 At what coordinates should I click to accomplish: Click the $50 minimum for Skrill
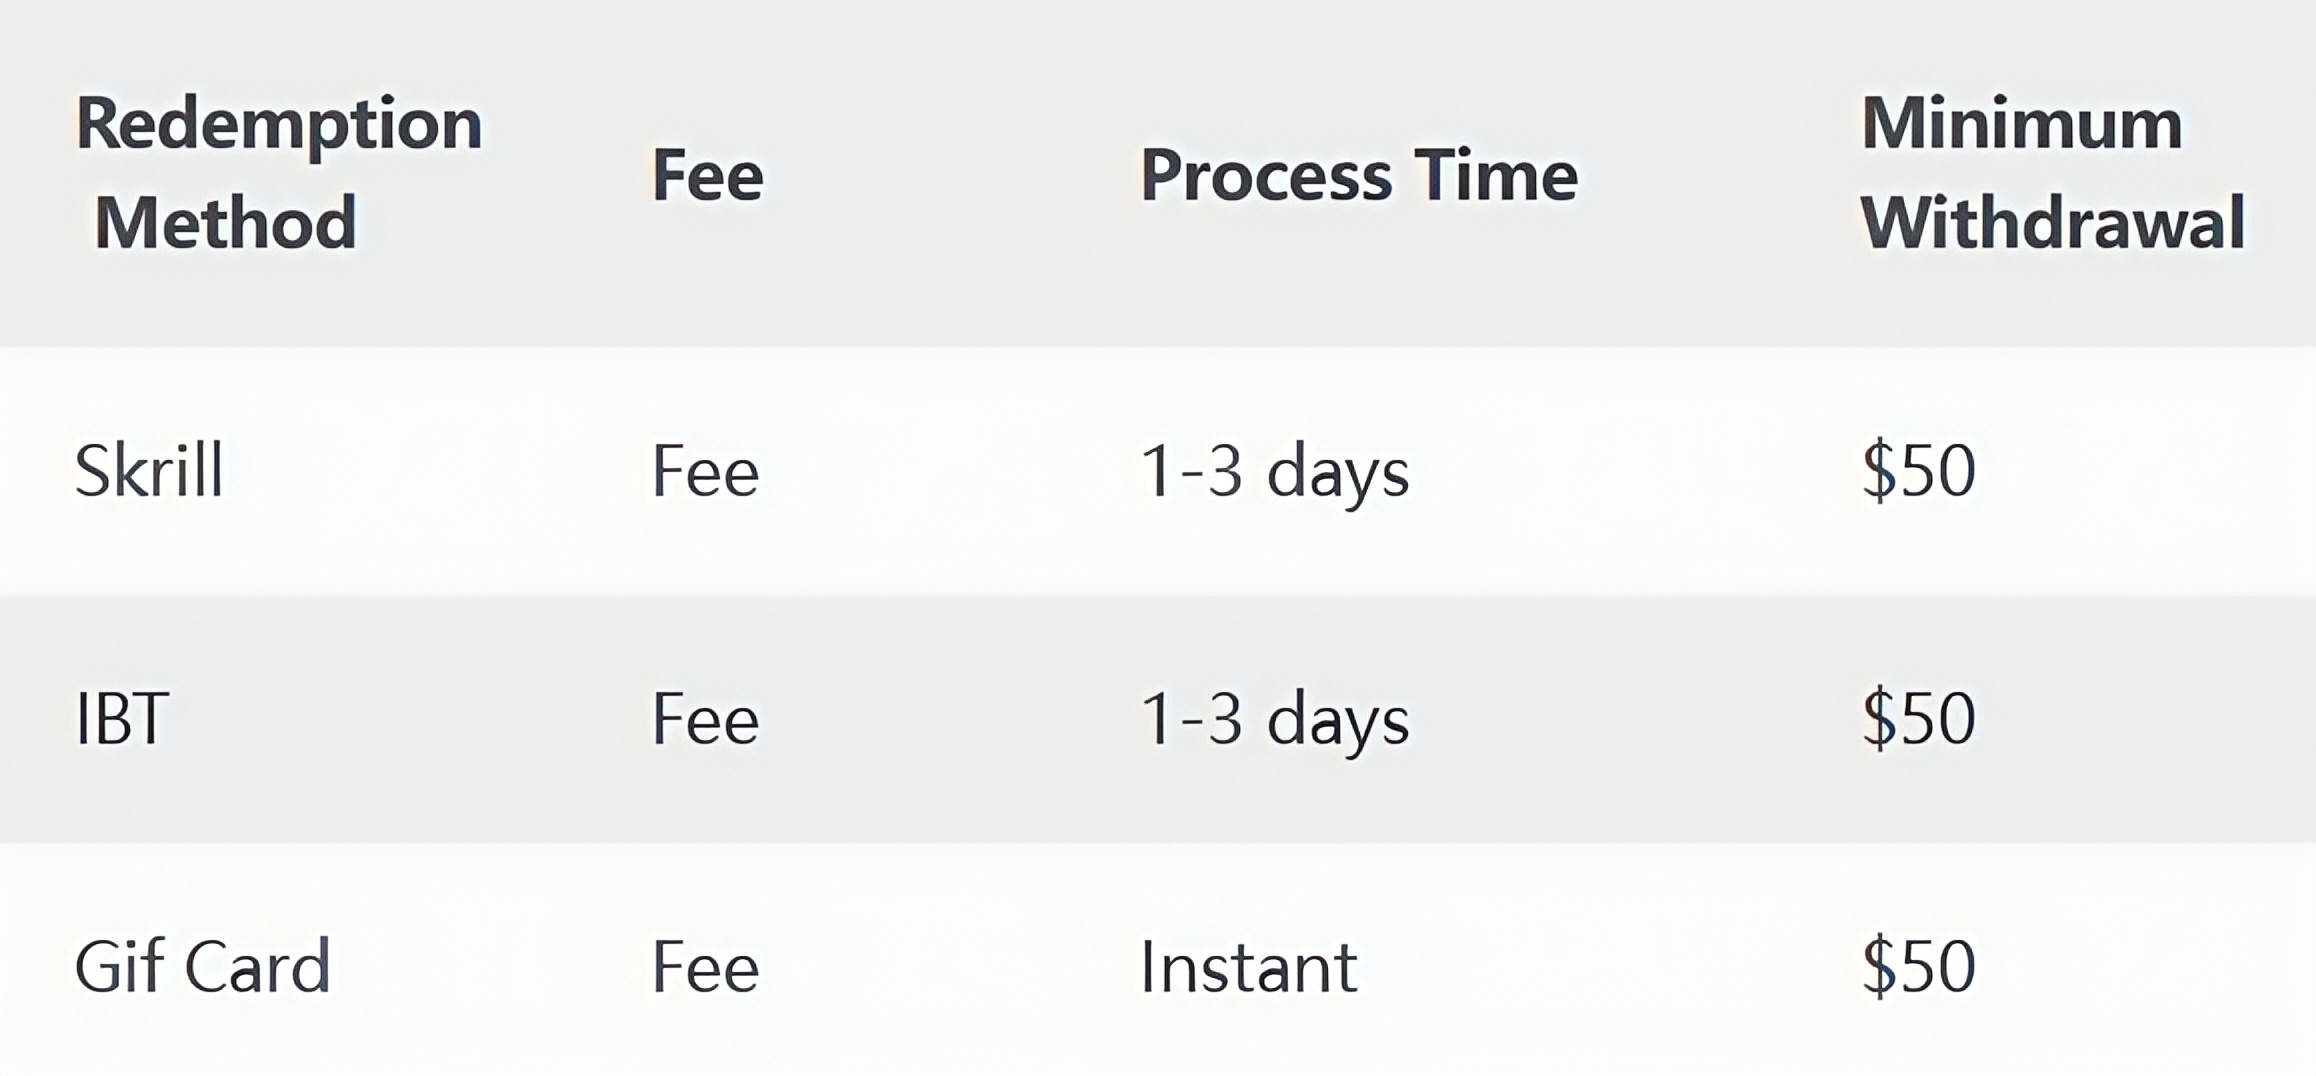click(x=1919, y=471)
